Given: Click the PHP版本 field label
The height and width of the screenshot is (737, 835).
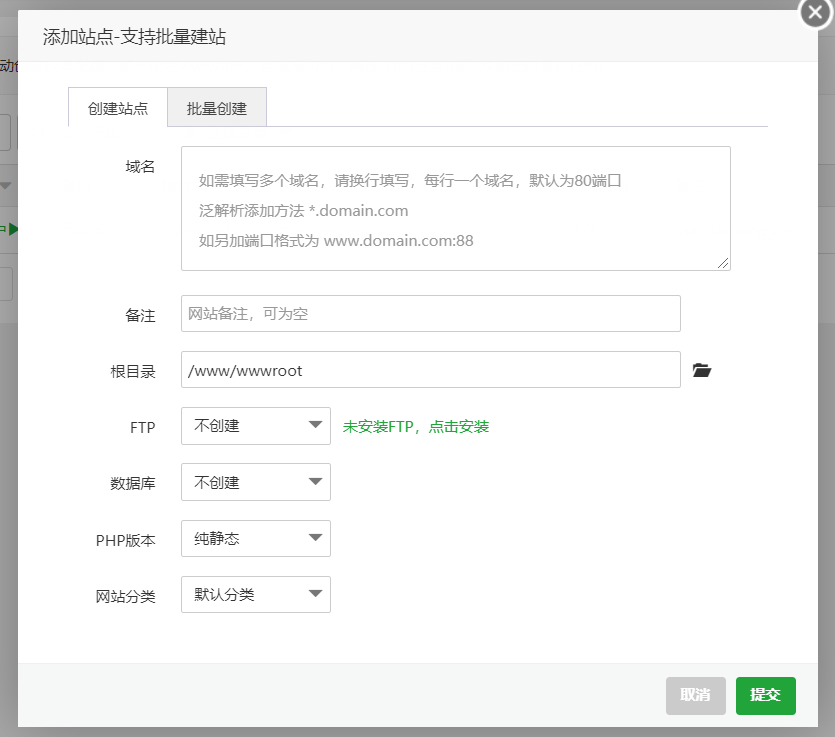Looking at the screenshot, I should [x=126, y=540].
